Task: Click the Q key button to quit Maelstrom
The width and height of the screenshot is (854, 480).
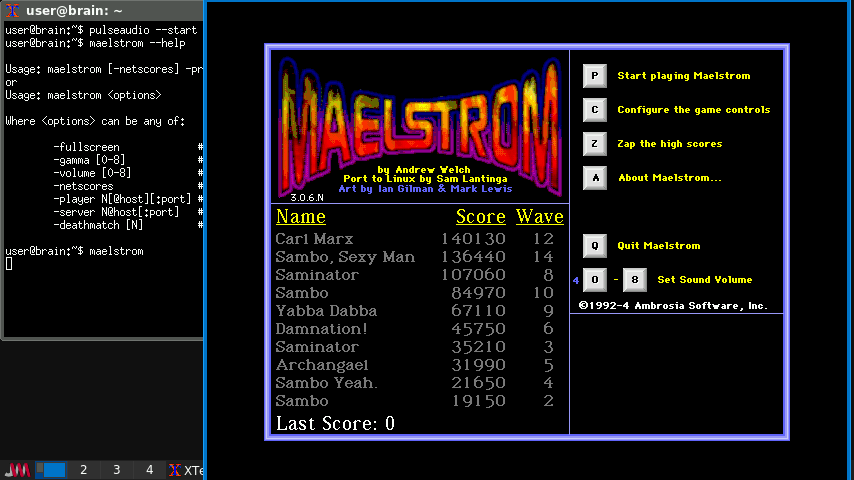Action: [x=595, y=246]
